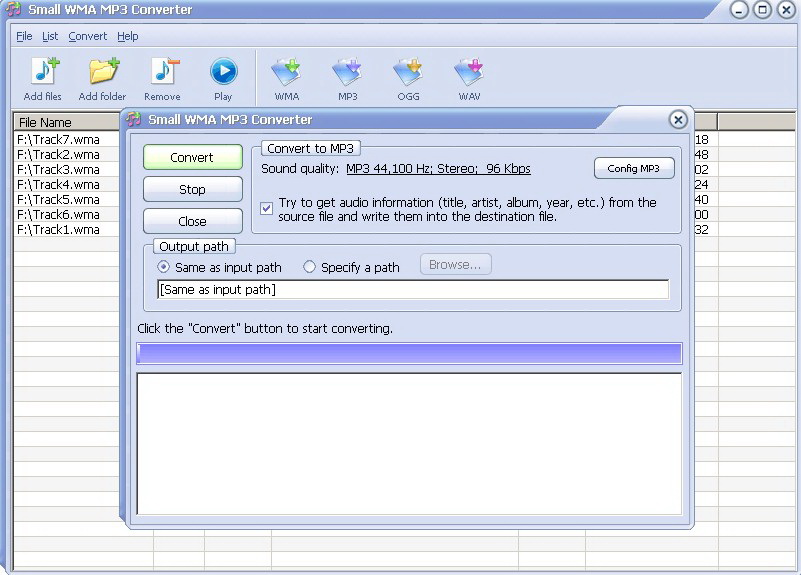Close the converter dialog with X
Image resolution: width=801 pixels, height=575 pixels.
coord(678,119)
